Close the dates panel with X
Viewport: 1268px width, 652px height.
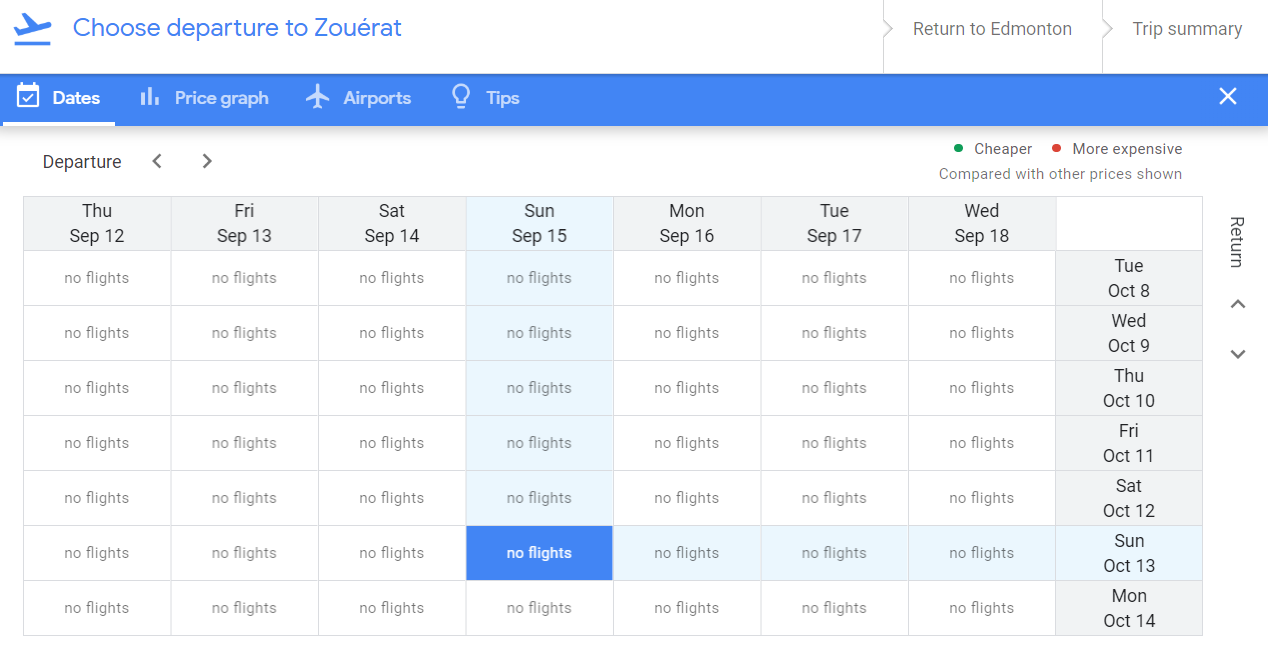click(x=1228, y=97)
